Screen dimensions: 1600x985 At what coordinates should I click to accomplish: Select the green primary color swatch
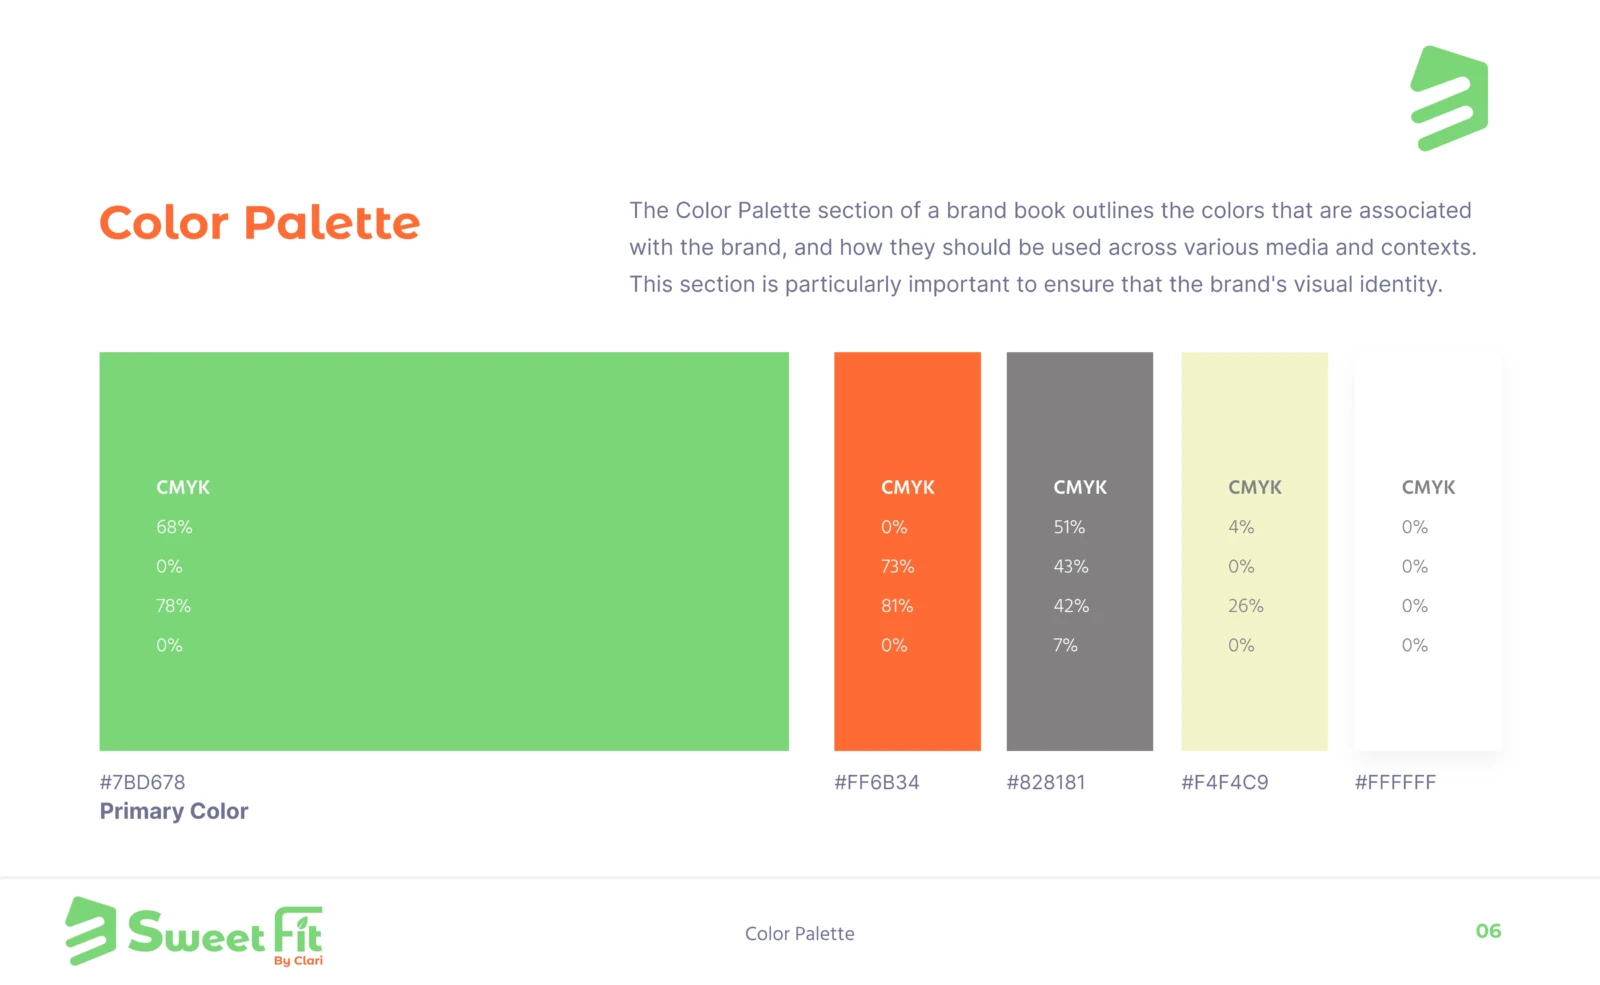tap(444, 551)
